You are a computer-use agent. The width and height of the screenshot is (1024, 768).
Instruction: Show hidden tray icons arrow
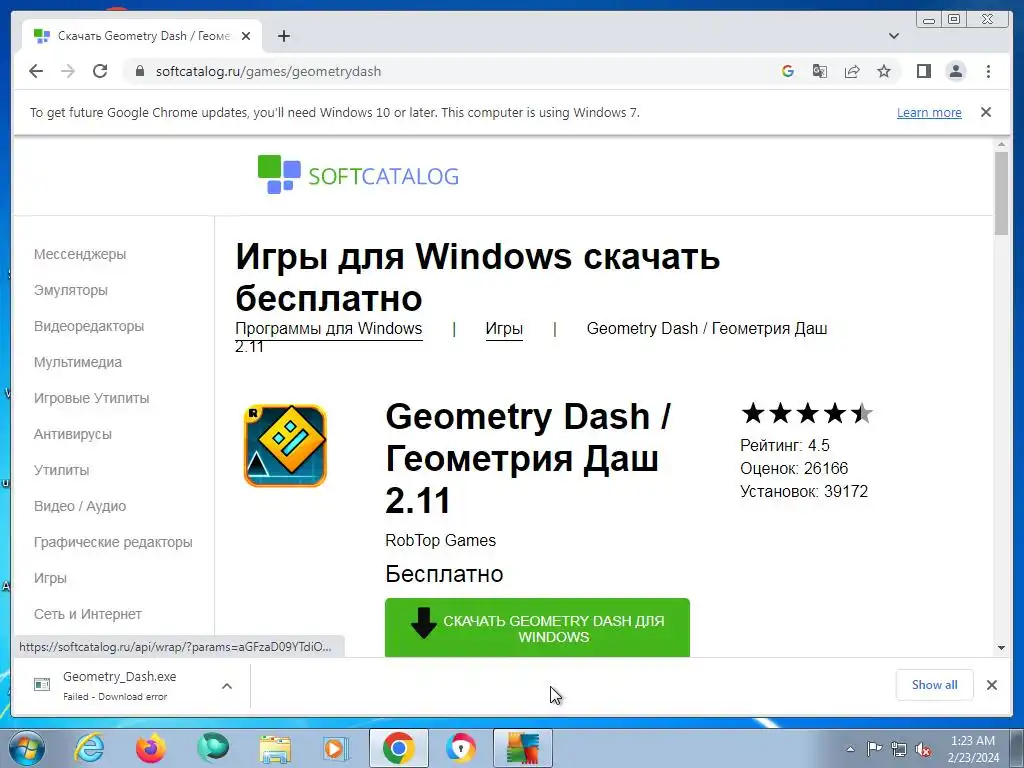850,749
